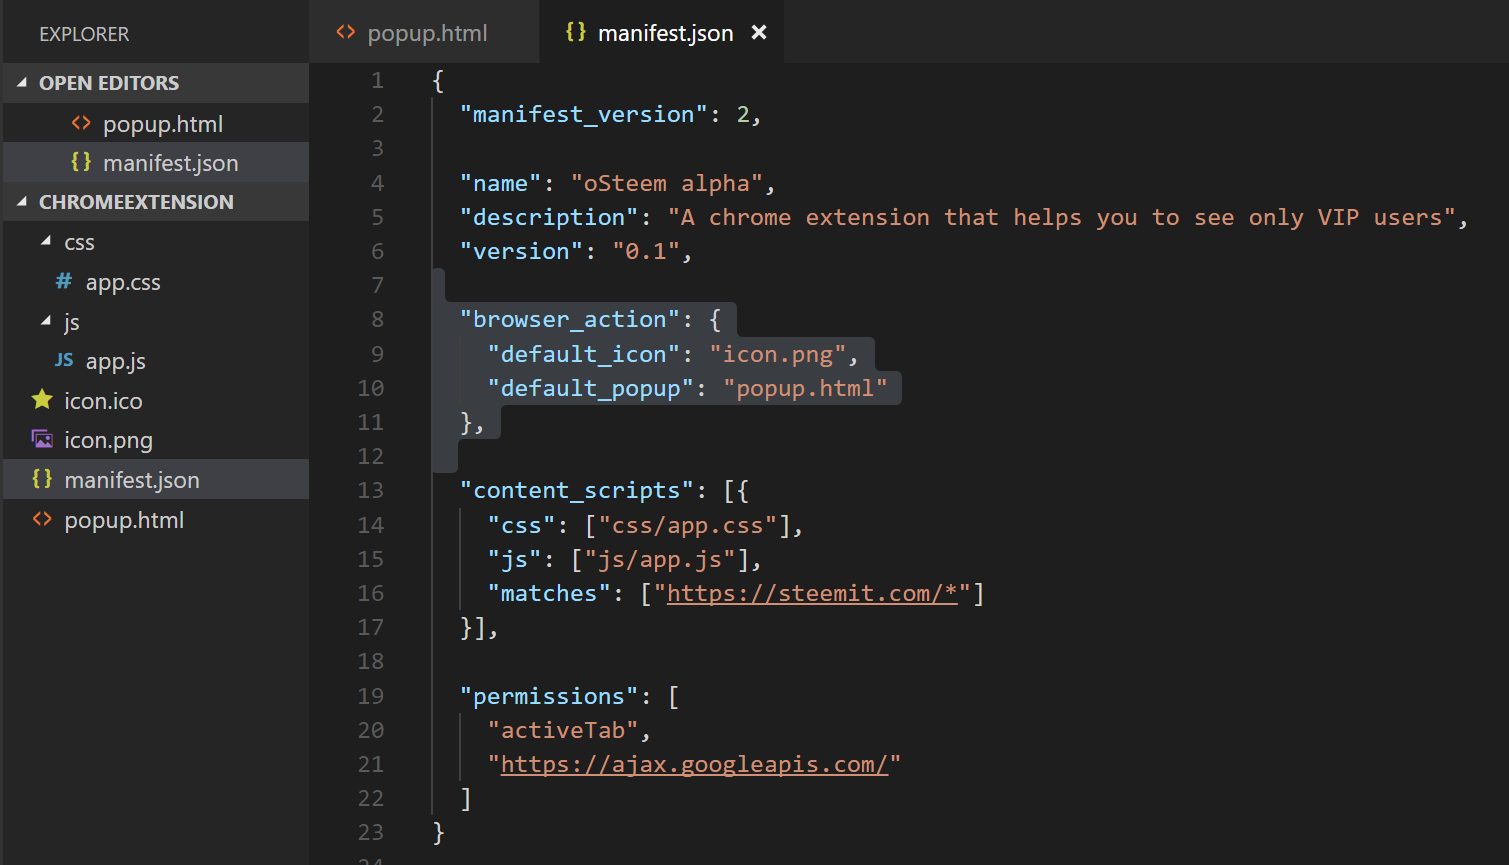
Task: Click the "js/app.js" string value
Action: click(x=660, y=560)
